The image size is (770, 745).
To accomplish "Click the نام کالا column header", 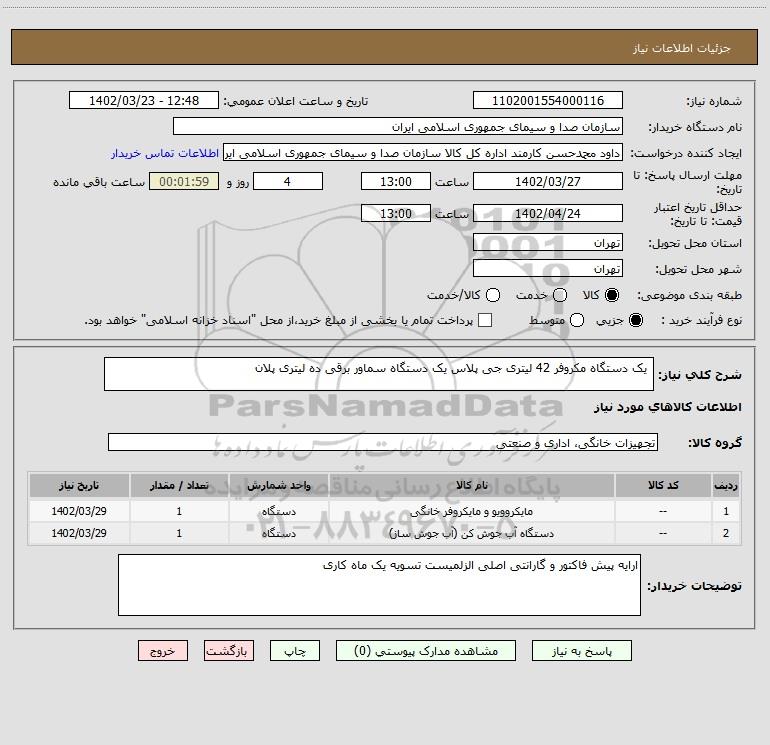I will (471, 485).
